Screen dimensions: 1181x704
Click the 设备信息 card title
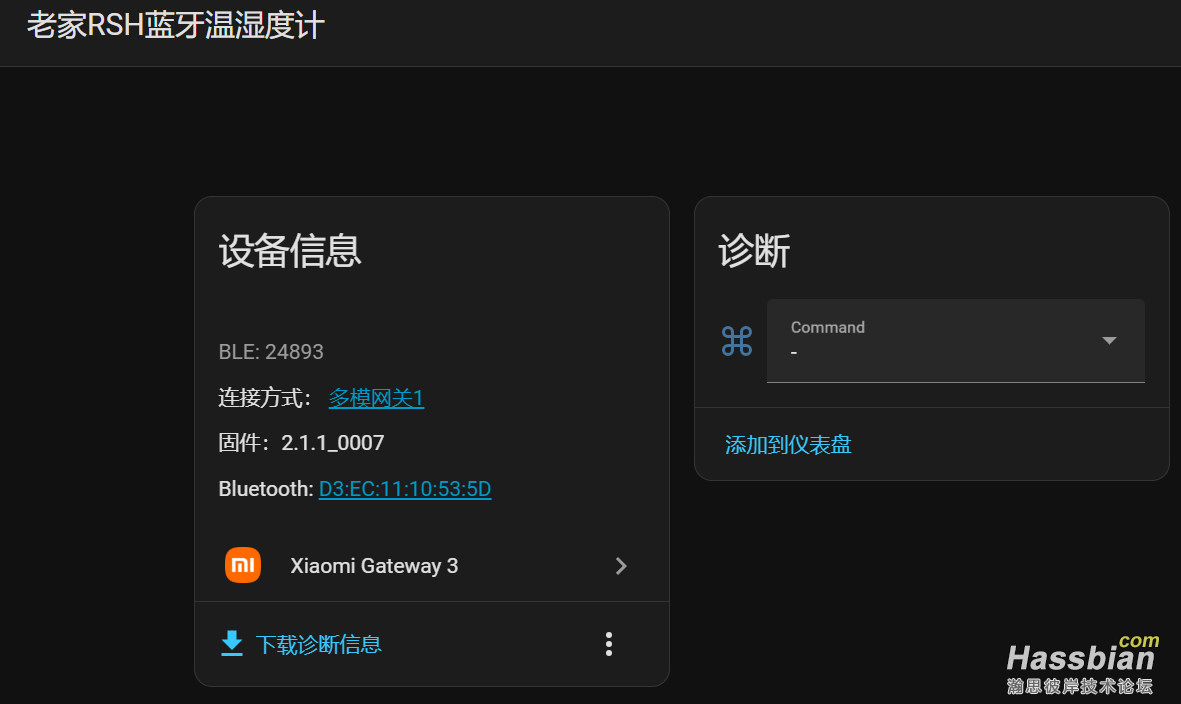290,251
